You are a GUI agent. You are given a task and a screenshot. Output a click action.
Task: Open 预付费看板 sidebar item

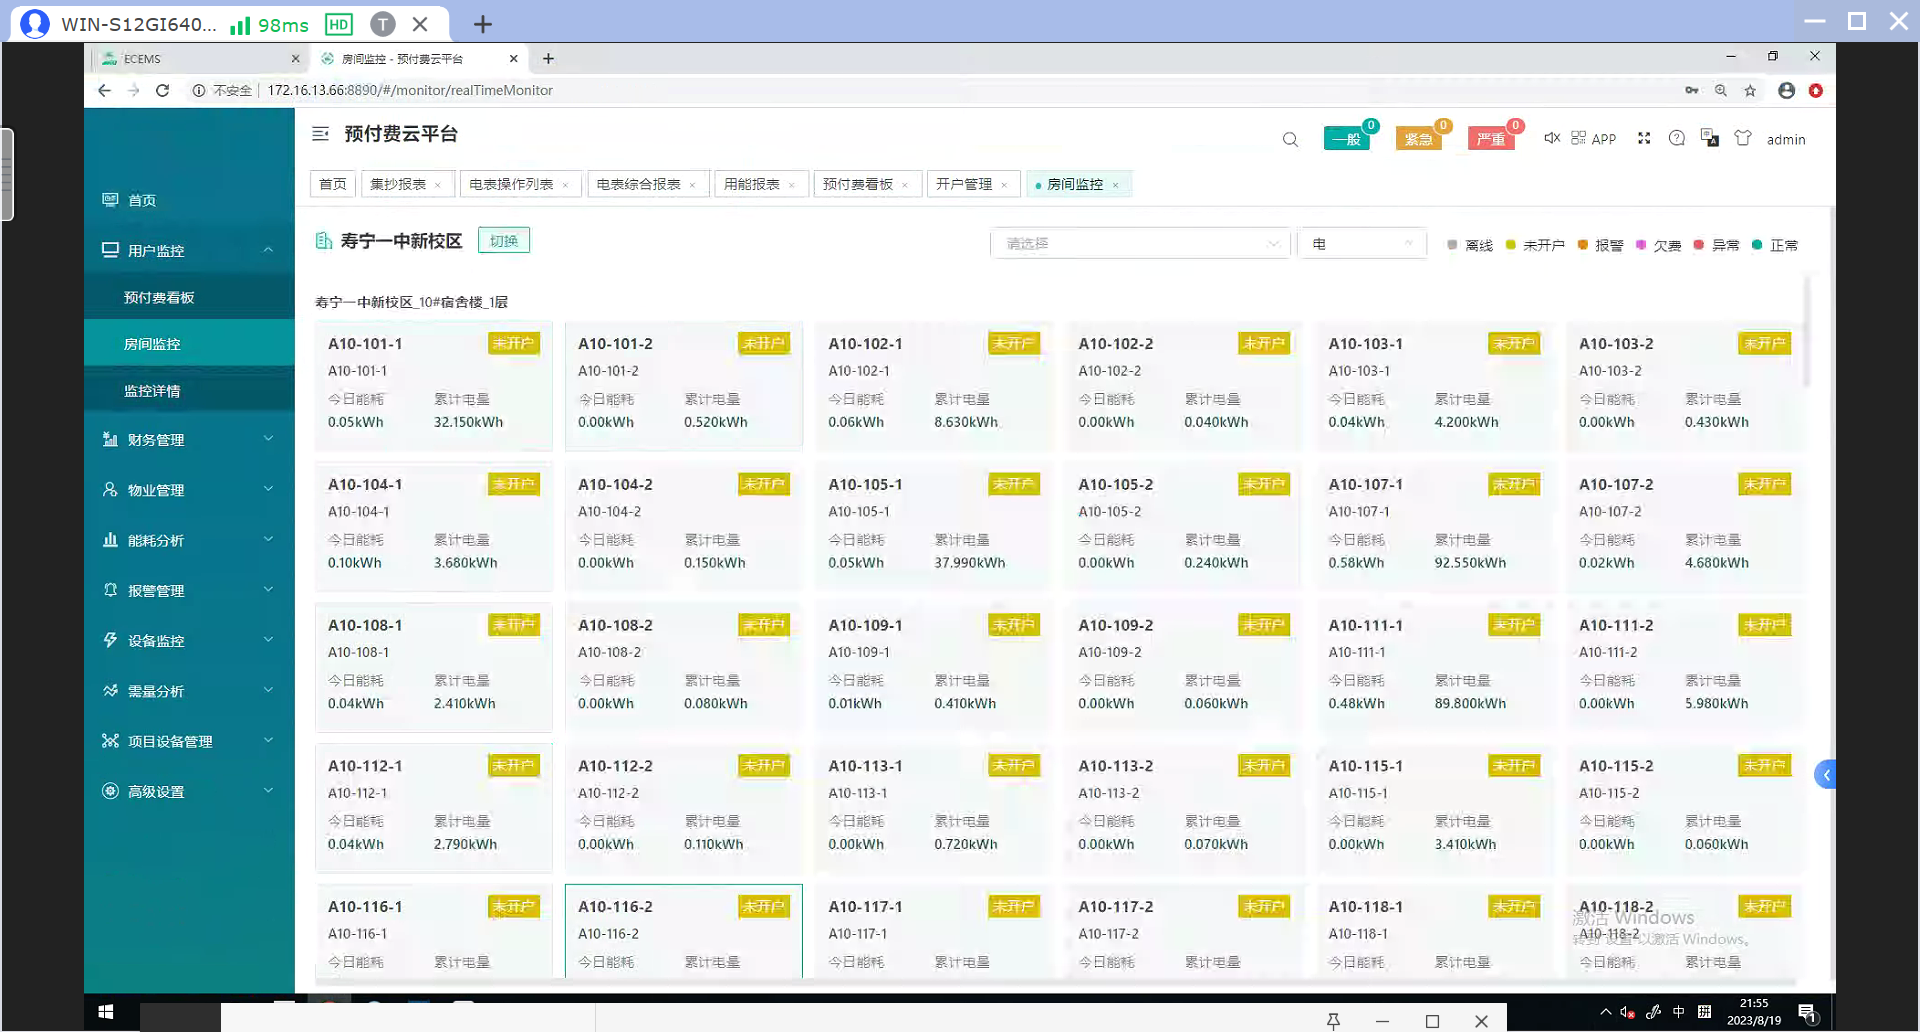[189, 297]
